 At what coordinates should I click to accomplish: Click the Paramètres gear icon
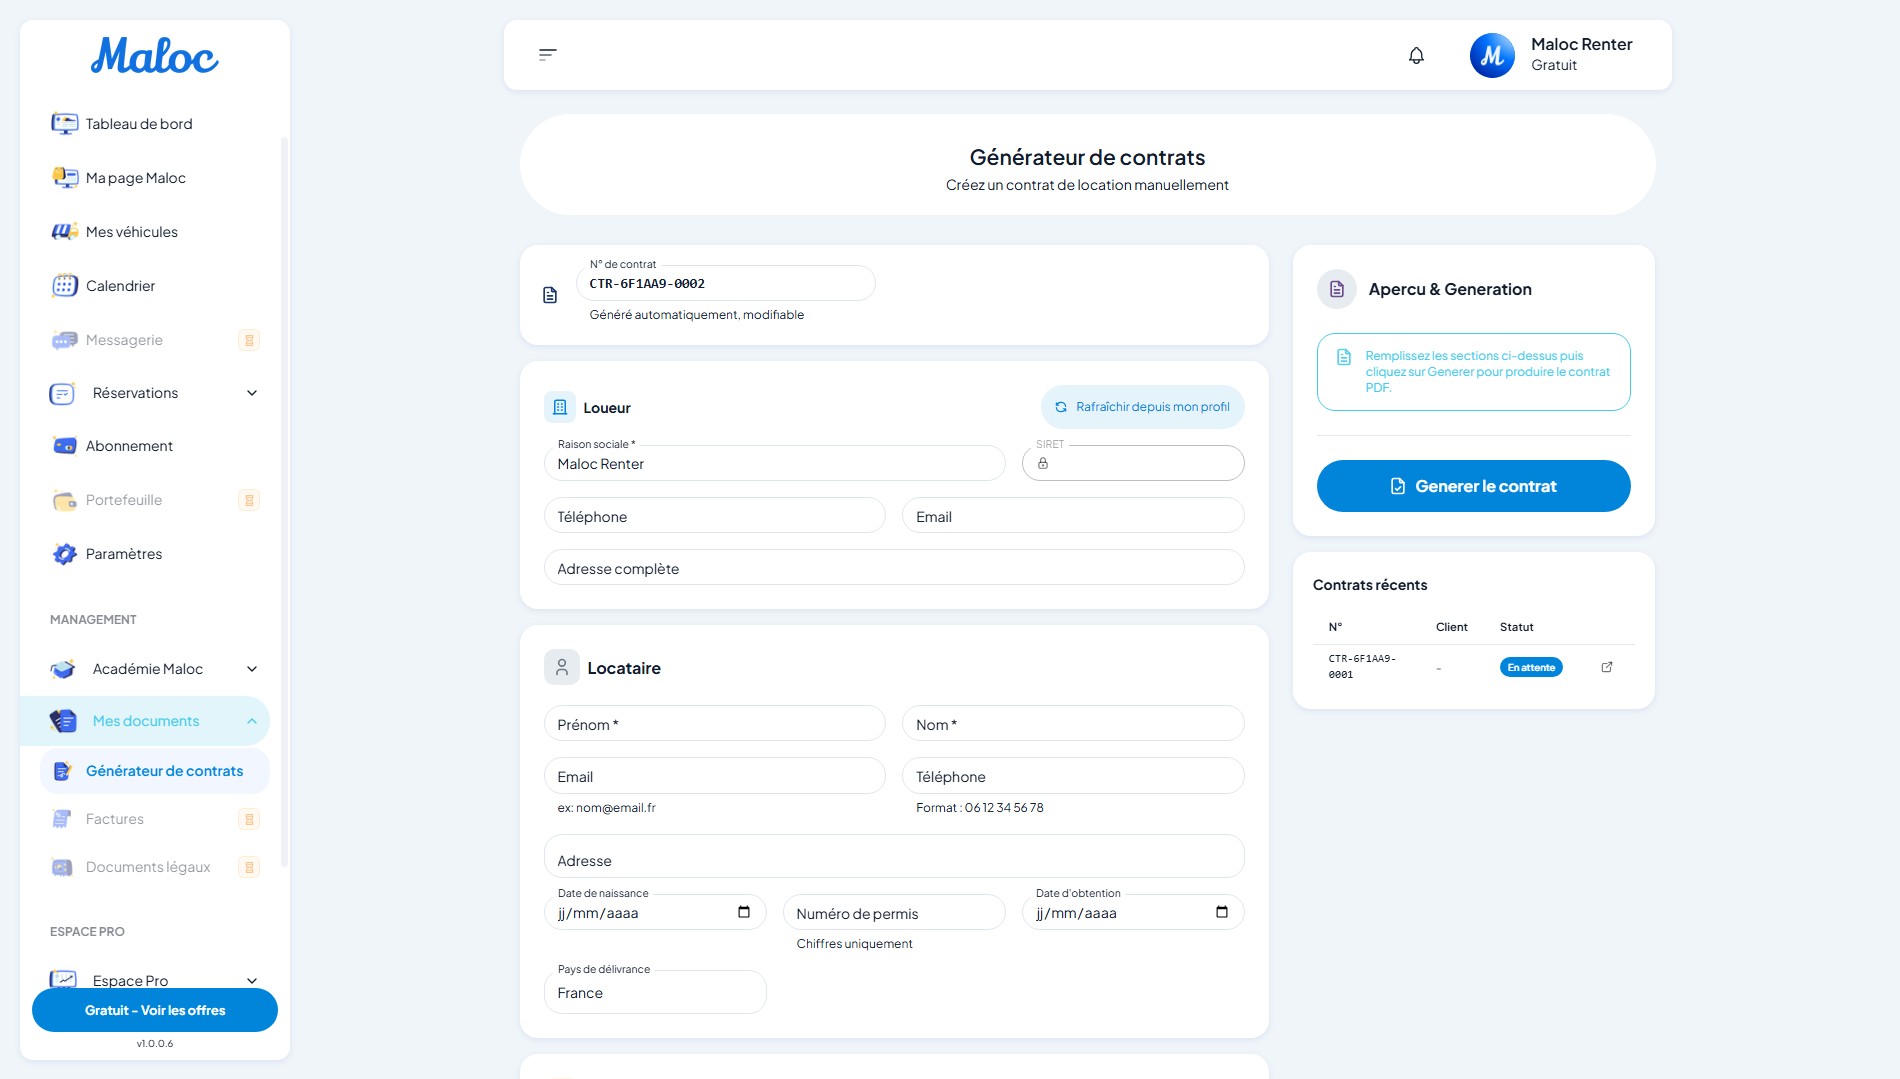click(65, 554)
